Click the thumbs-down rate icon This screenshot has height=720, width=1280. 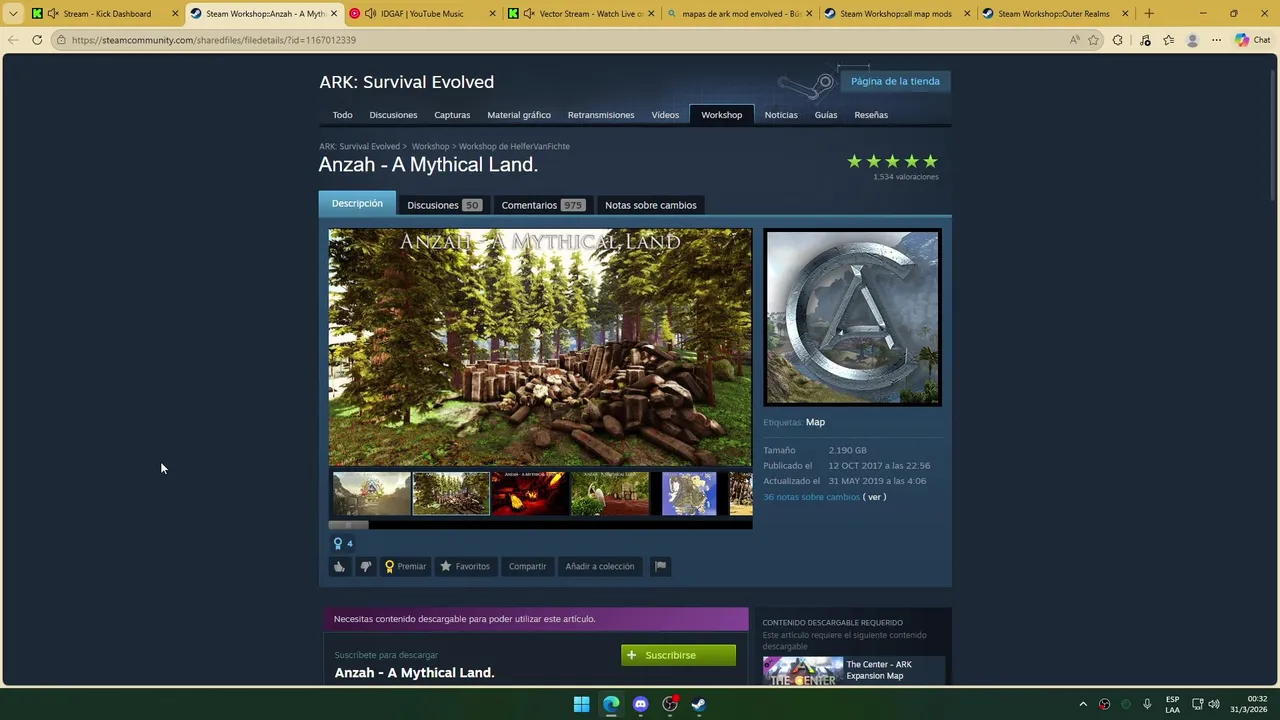[366, 566]
